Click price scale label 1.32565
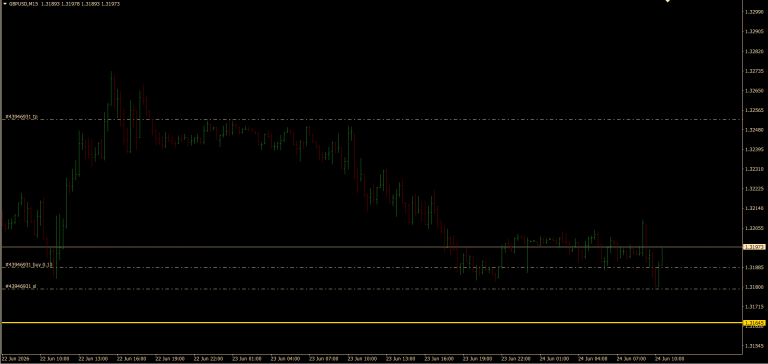Viewport: 768px width, 364px height. click(754, 110)
